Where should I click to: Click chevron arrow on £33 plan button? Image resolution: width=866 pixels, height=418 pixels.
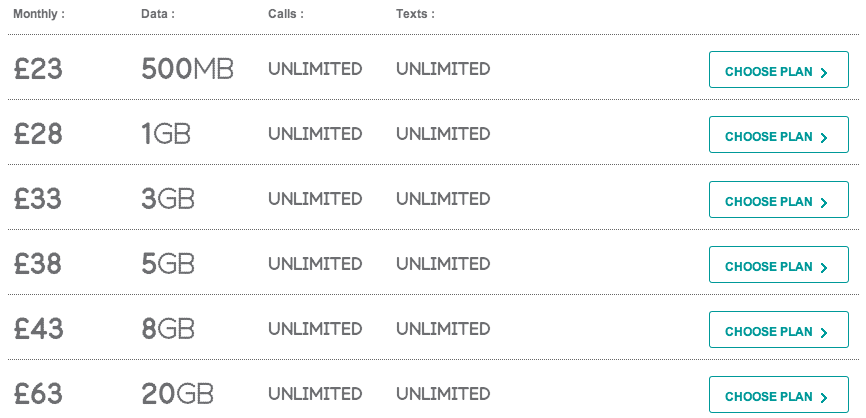[824, 203]
